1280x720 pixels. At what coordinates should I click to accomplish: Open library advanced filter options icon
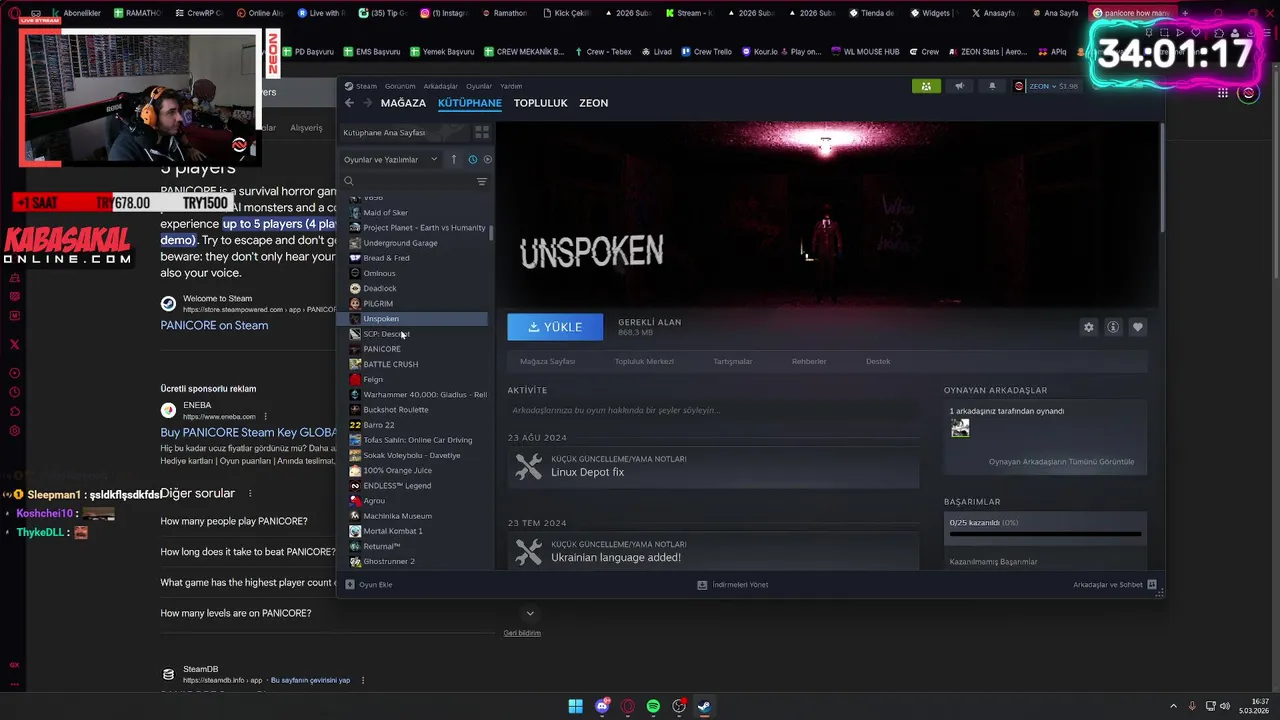point(482,182)
